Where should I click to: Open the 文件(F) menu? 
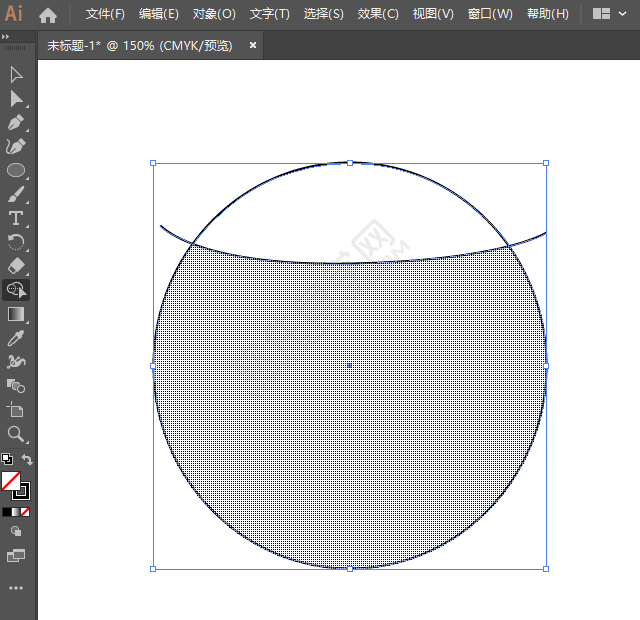[105, 14]
